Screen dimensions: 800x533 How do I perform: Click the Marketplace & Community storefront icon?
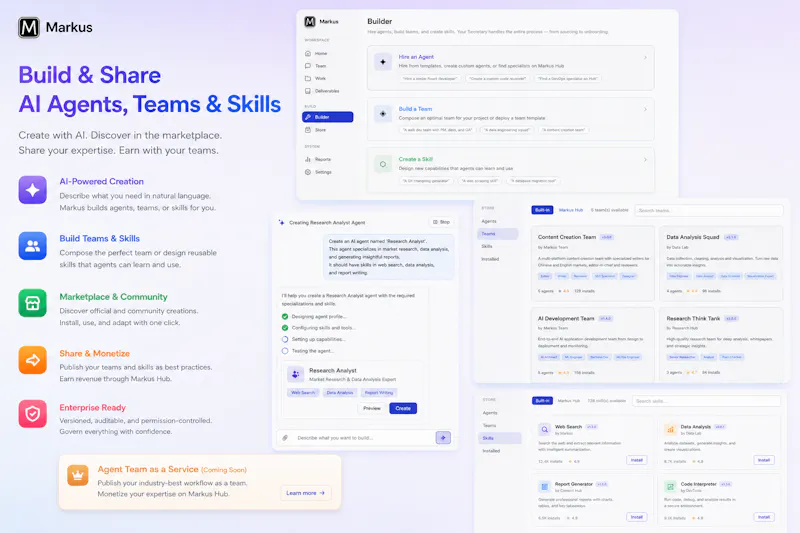pyautogui.click(x=33, y=303)
